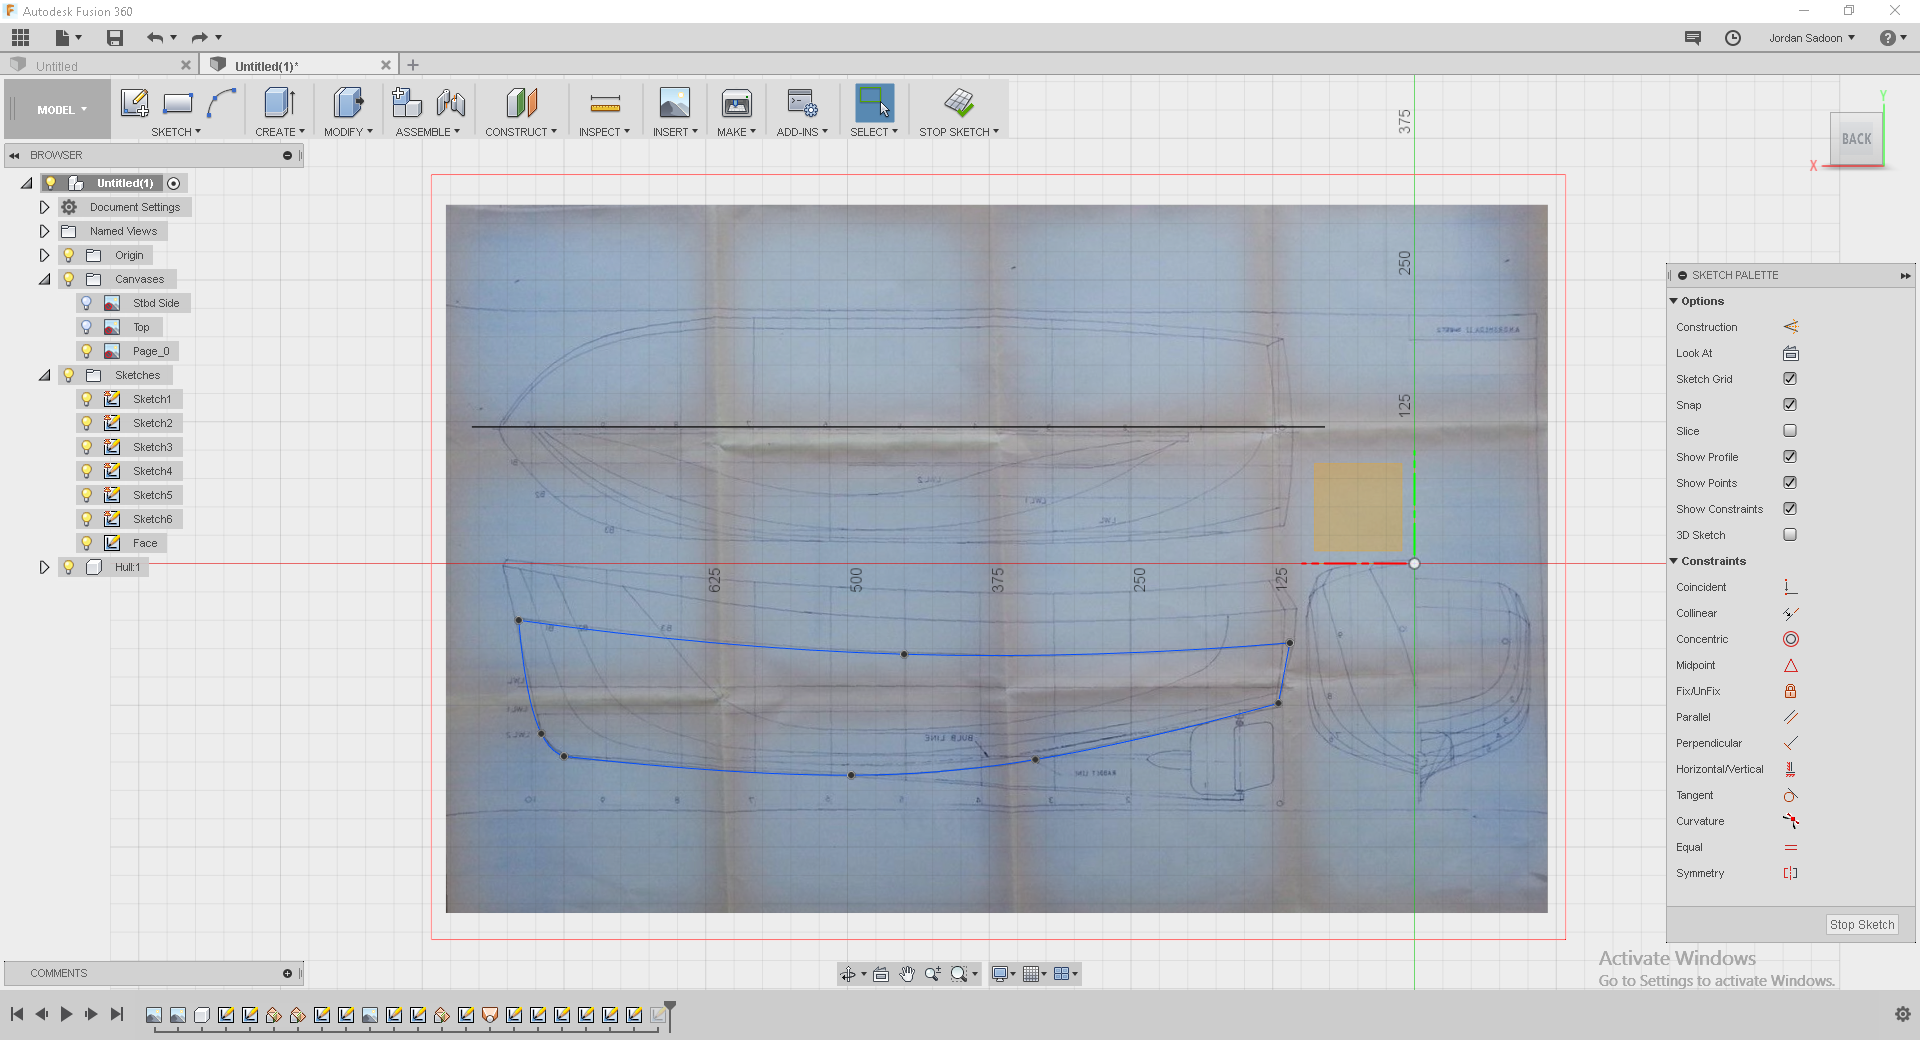Choose the Tangent constraint icon
Screen dimensions: 1920x1040
(1790, 795)
